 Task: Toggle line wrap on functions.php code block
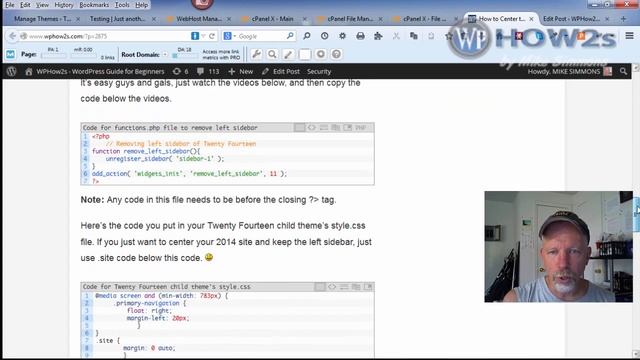pyautogui.click(x=324, y=128)
